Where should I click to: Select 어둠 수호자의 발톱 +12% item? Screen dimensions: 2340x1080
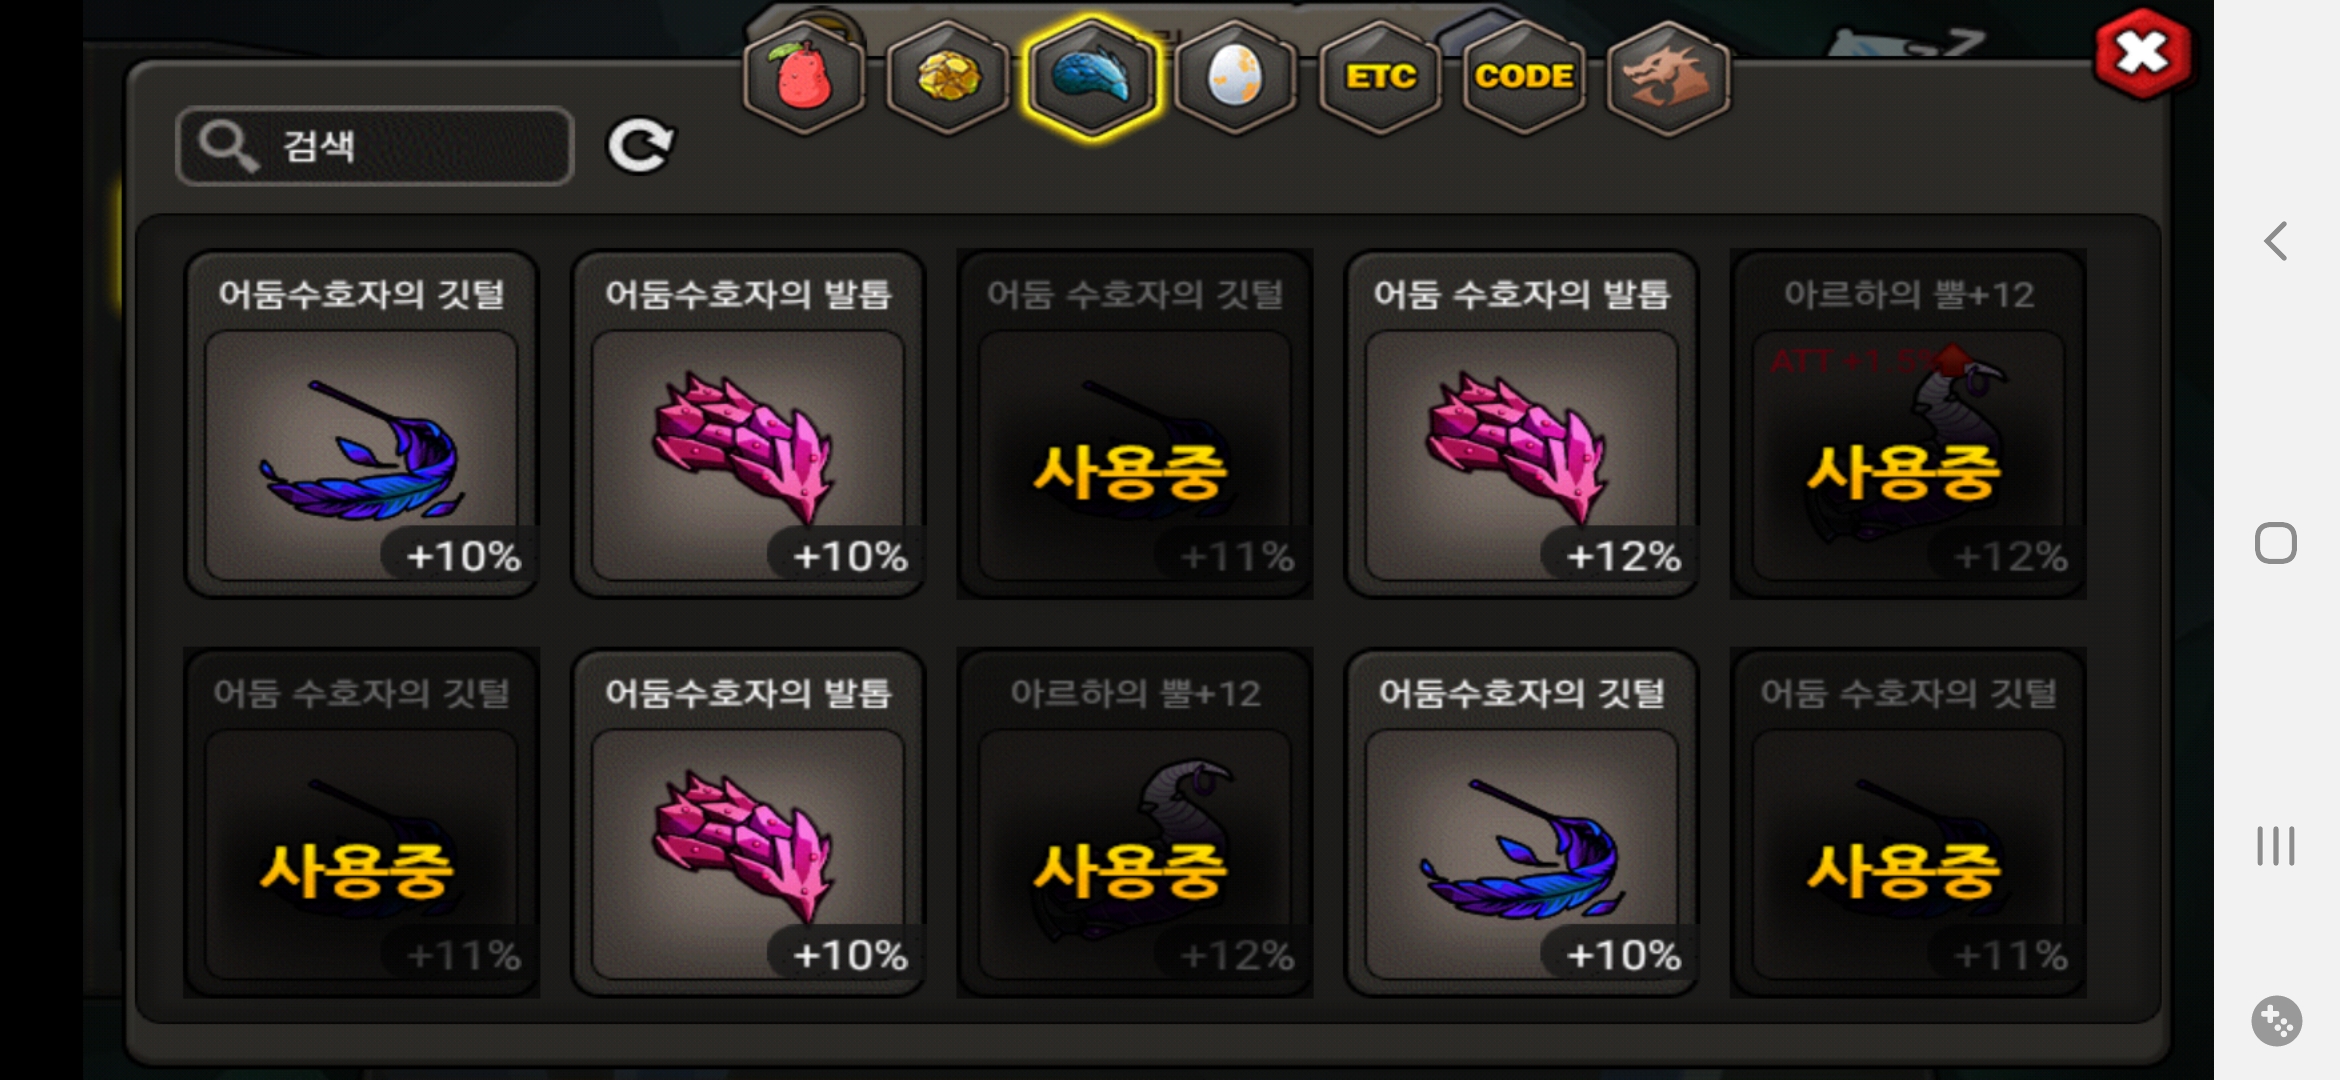(1521, 424)
